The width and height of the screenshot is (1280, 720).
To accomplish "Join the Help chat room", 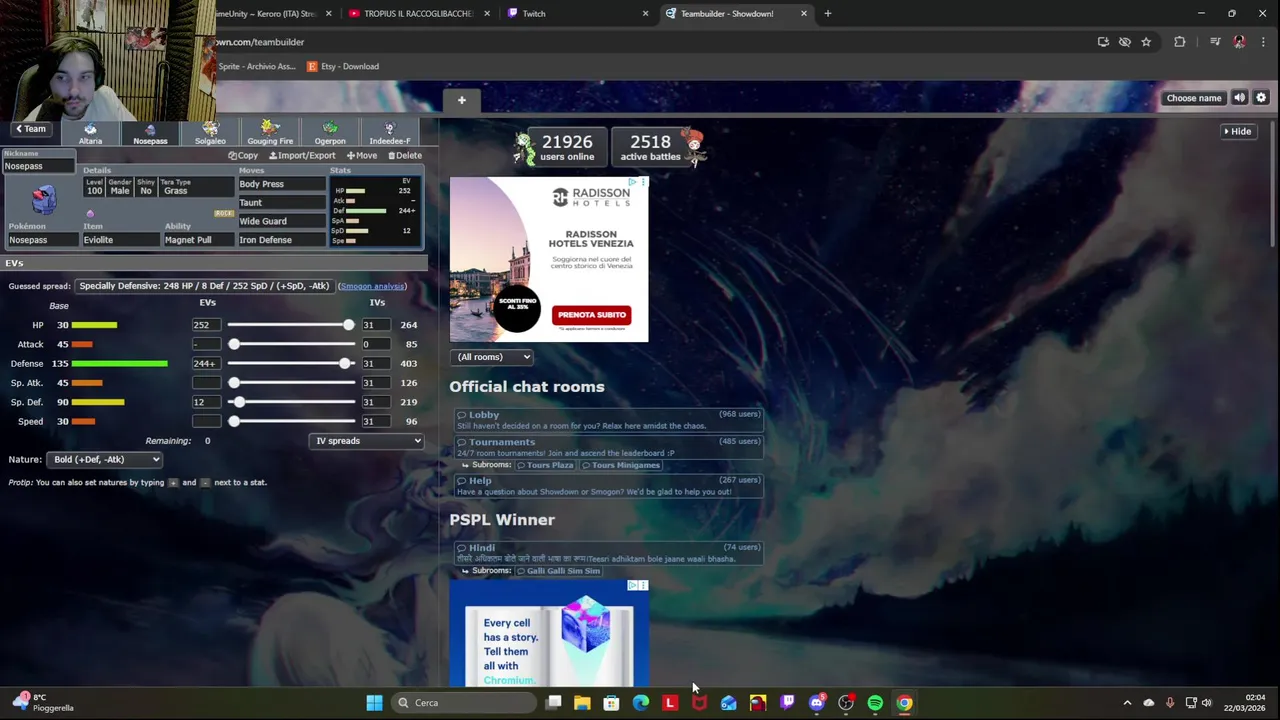I will click(x=609, y=486).
